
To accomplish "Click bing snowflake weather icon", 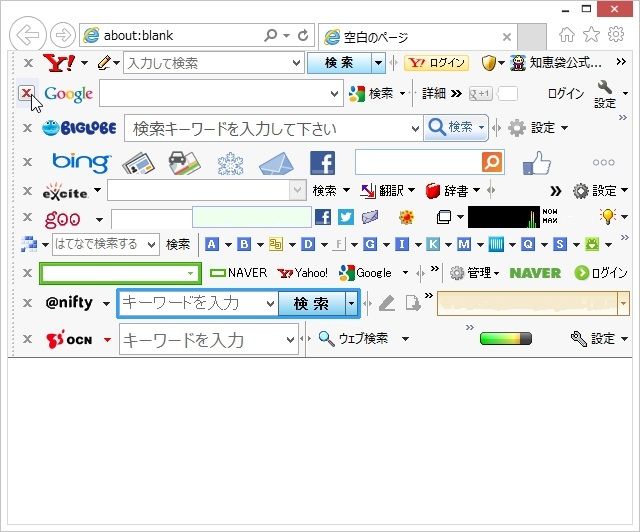I will [x=231, y=163].
